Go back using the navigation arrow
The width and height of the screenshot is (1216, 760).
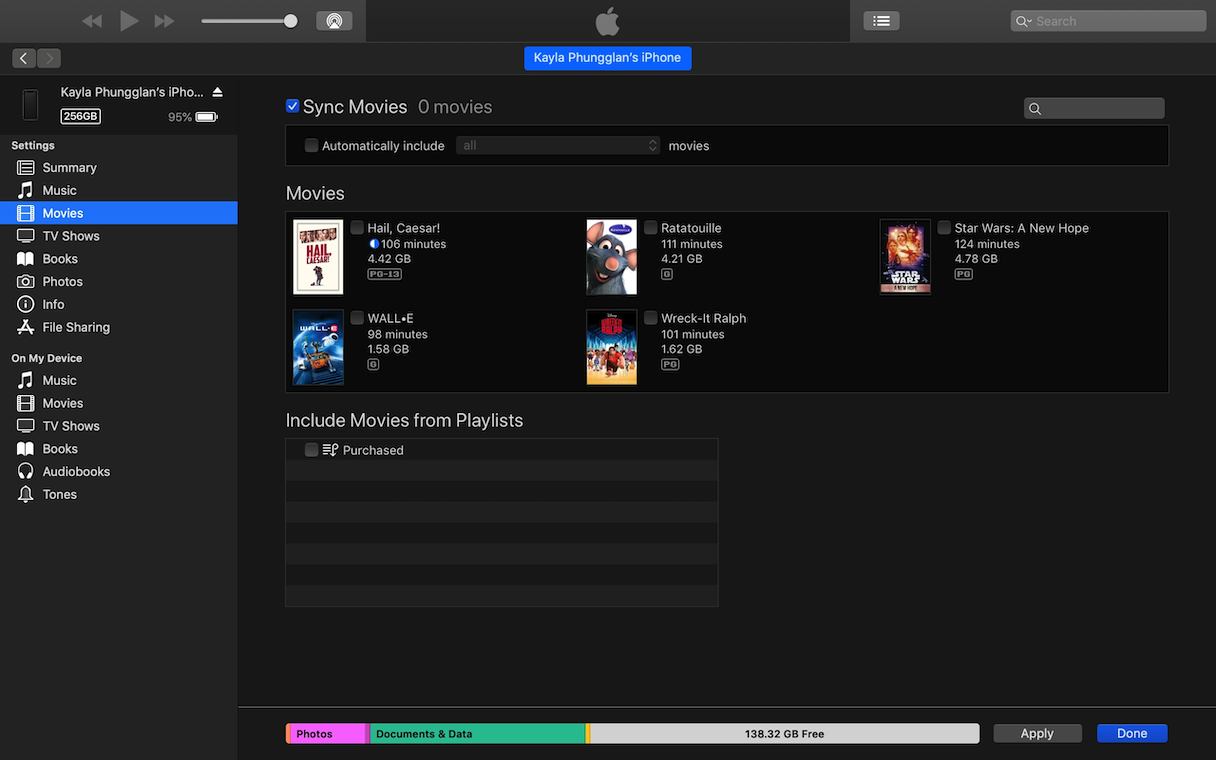click(x=23, y=58)
